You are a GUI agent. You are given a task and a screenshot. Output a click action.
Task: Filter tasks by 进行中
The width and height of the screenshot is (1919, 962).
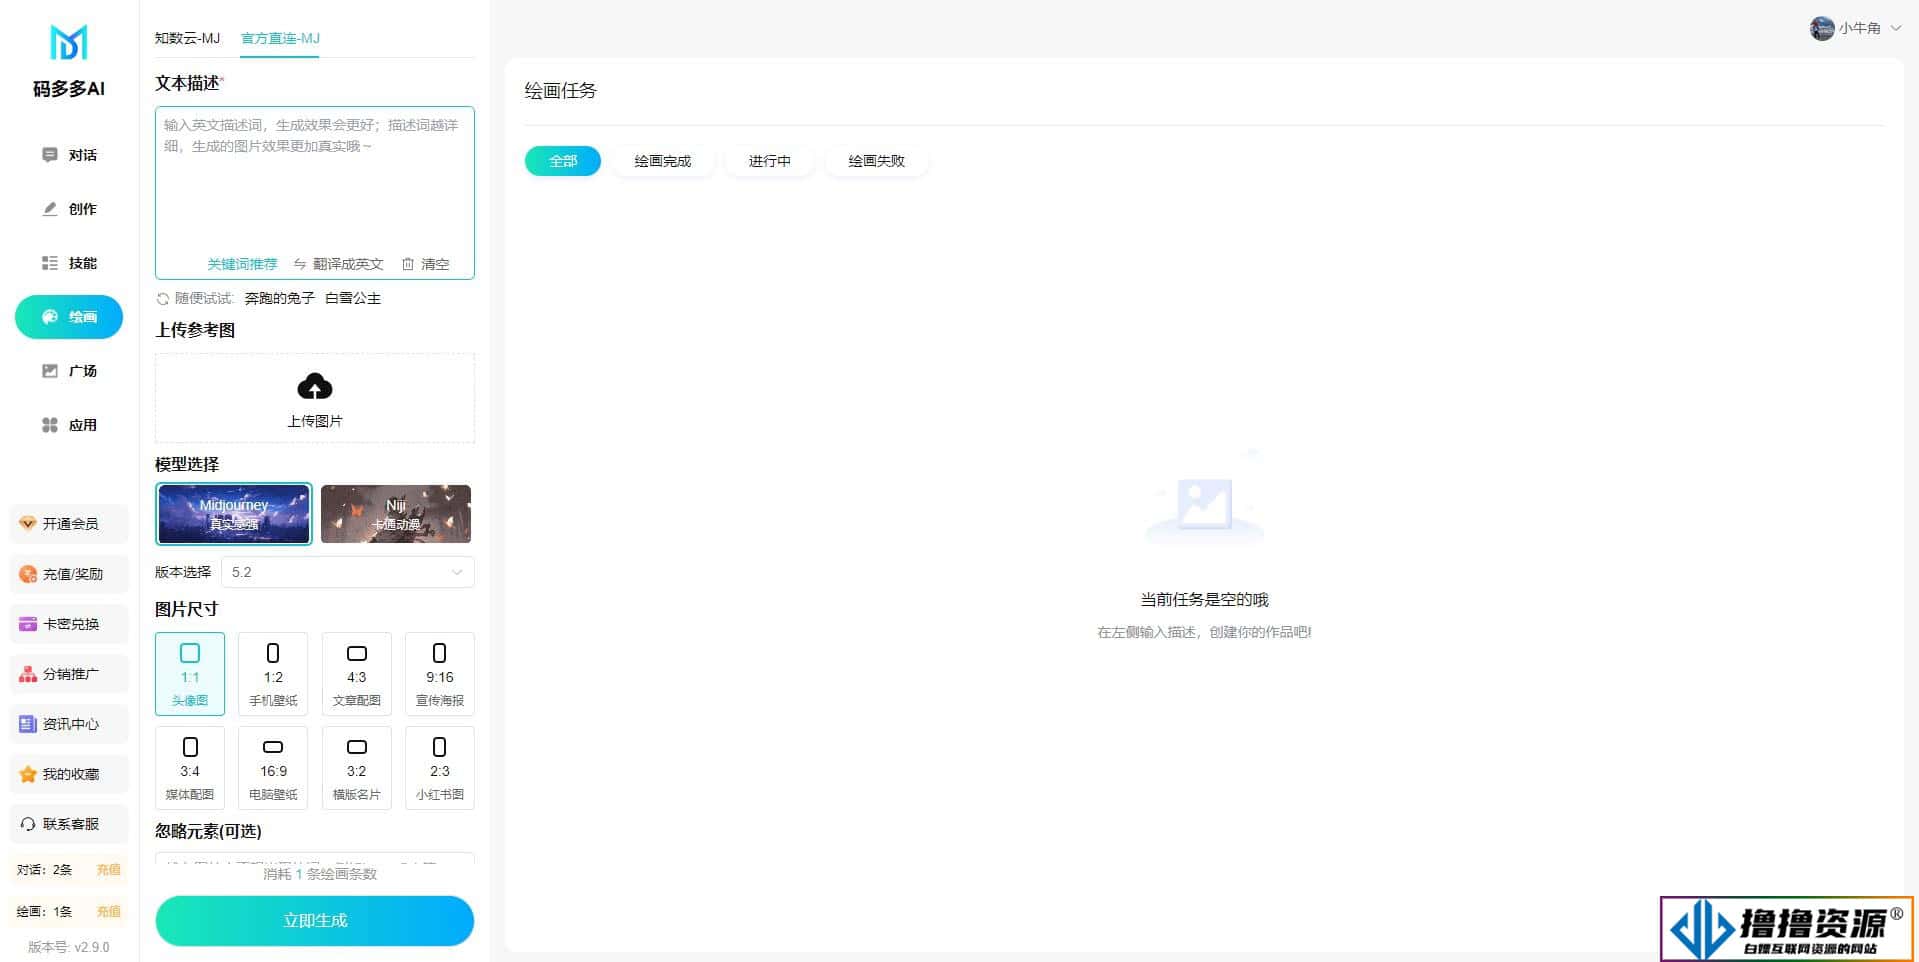(770, 161)
